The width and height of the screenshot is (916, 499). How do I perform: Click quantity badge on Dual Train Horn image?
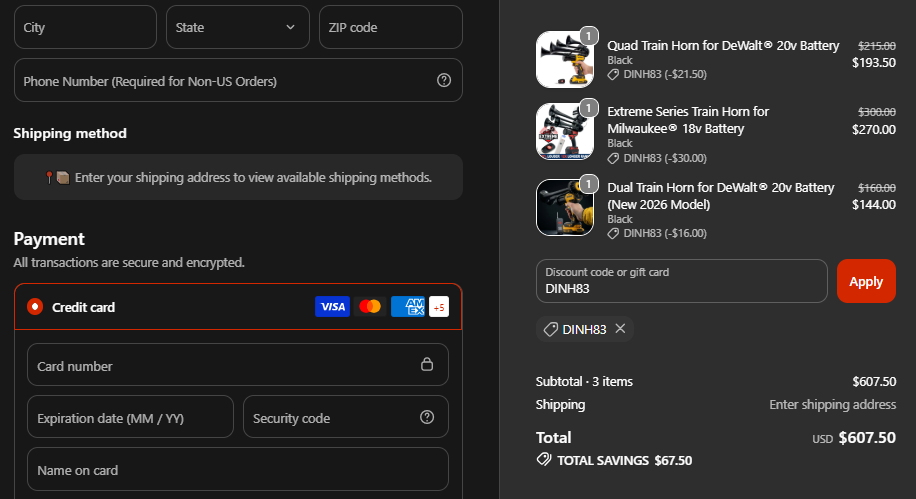pyautogui.click(x=589, y=184)
